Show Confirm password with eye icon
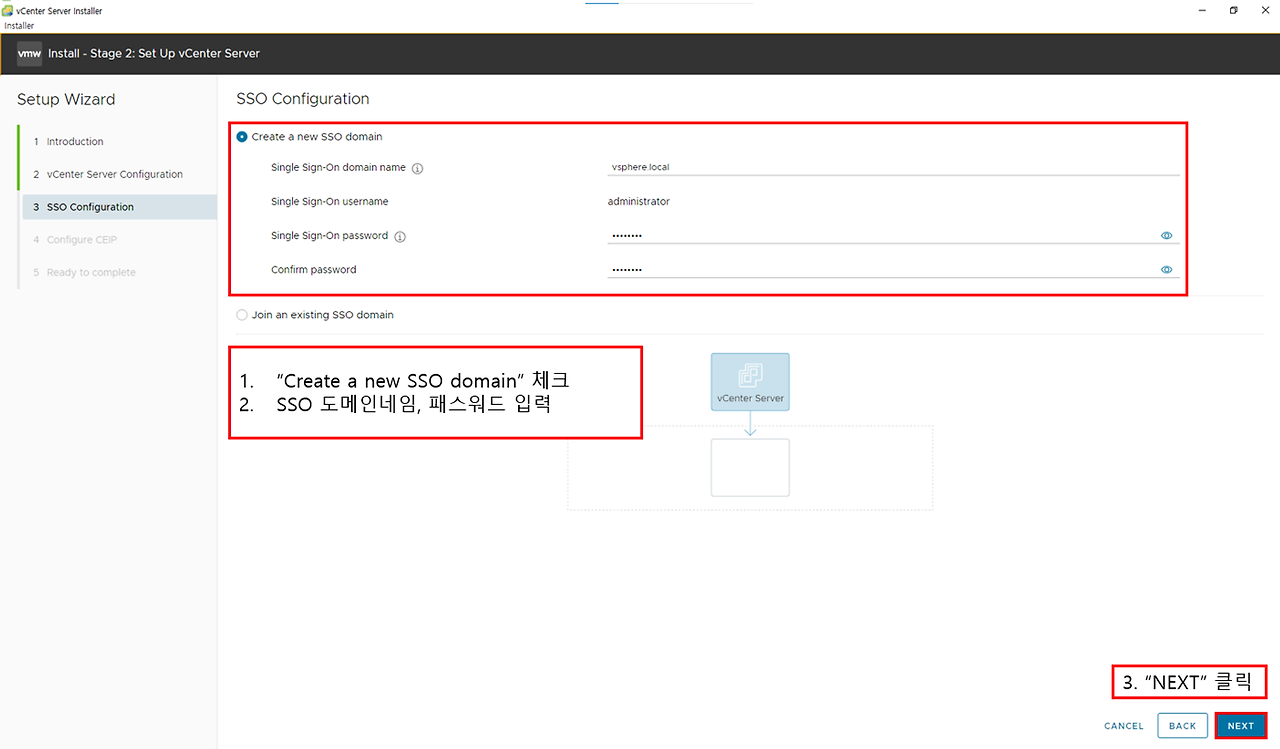The image size is (1280, 749). tap(1166, 270)
